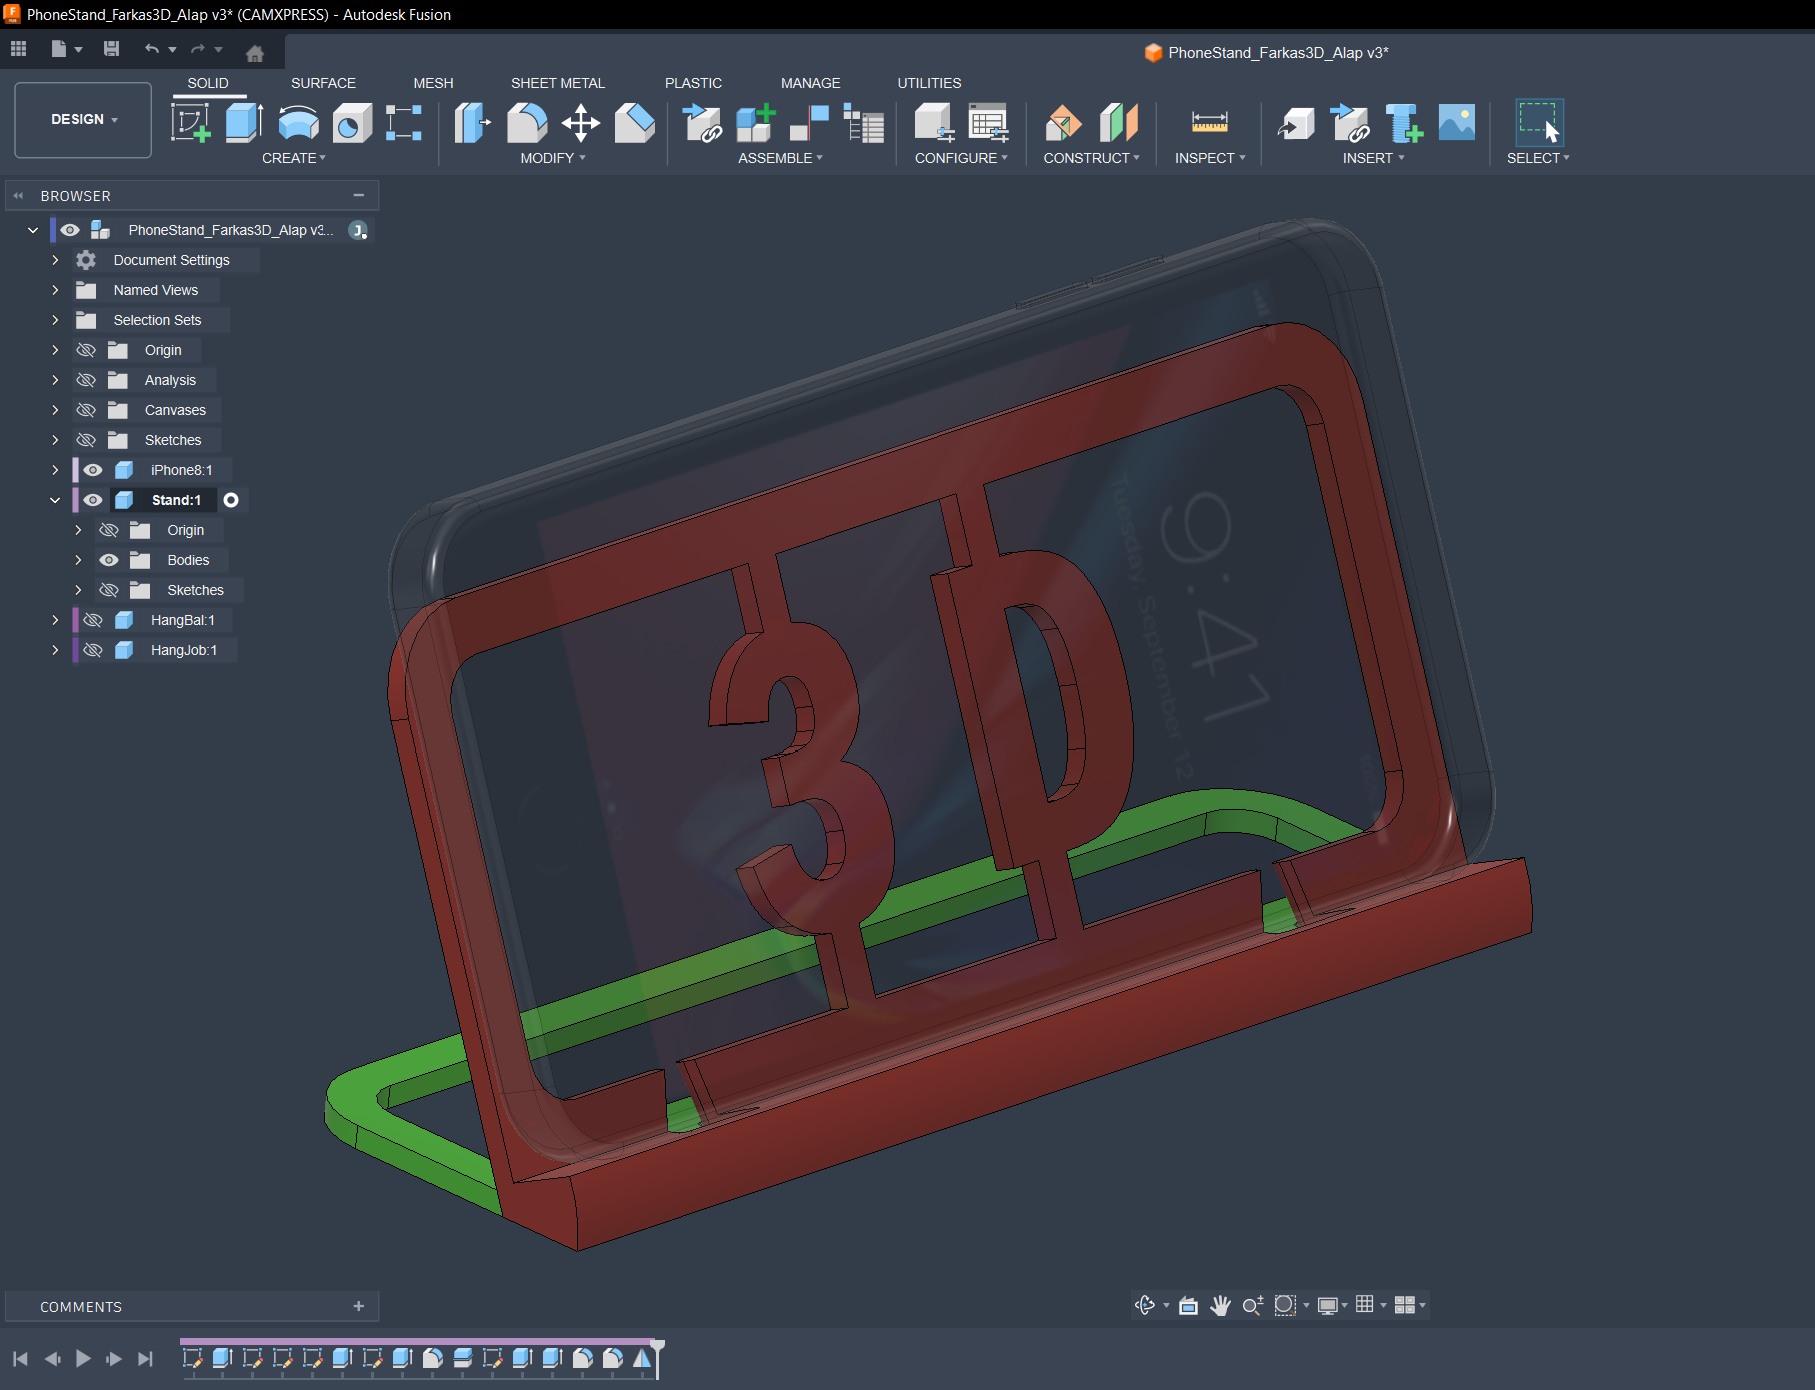Collapse the Stand:1 component tree
The image size is (1815, 1390).
(x=55, y=500)
